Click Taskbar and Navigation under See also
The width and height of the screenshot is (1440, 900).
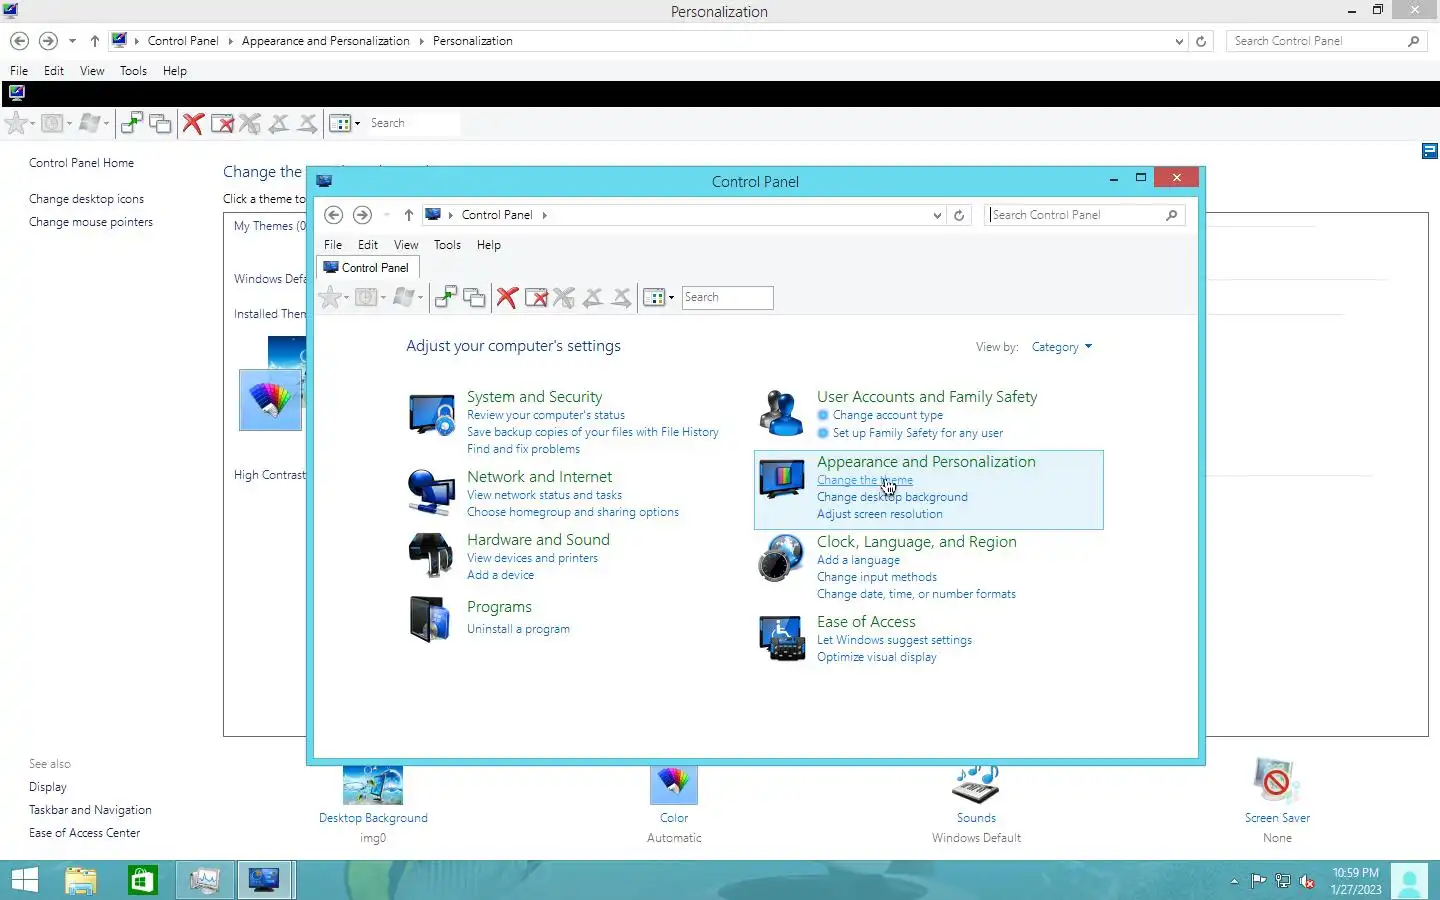tap(90, 810)
